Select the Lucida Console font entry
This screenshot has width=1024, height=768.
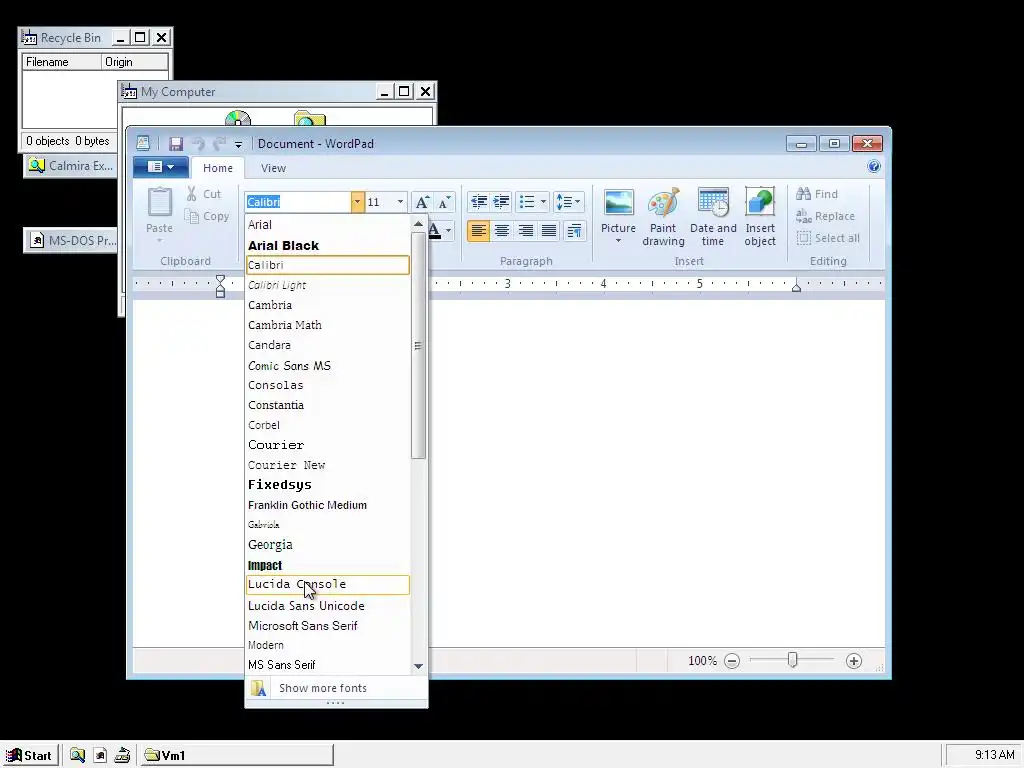coord(328,585)
